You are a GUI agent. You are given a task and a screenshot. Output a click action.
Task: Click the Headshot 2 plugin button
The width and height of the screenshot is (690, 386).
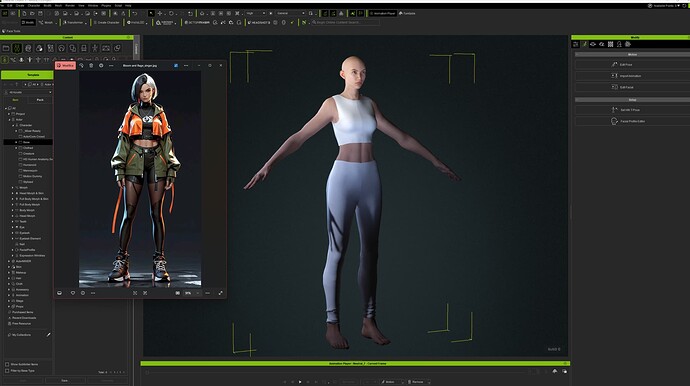[259, 22]
